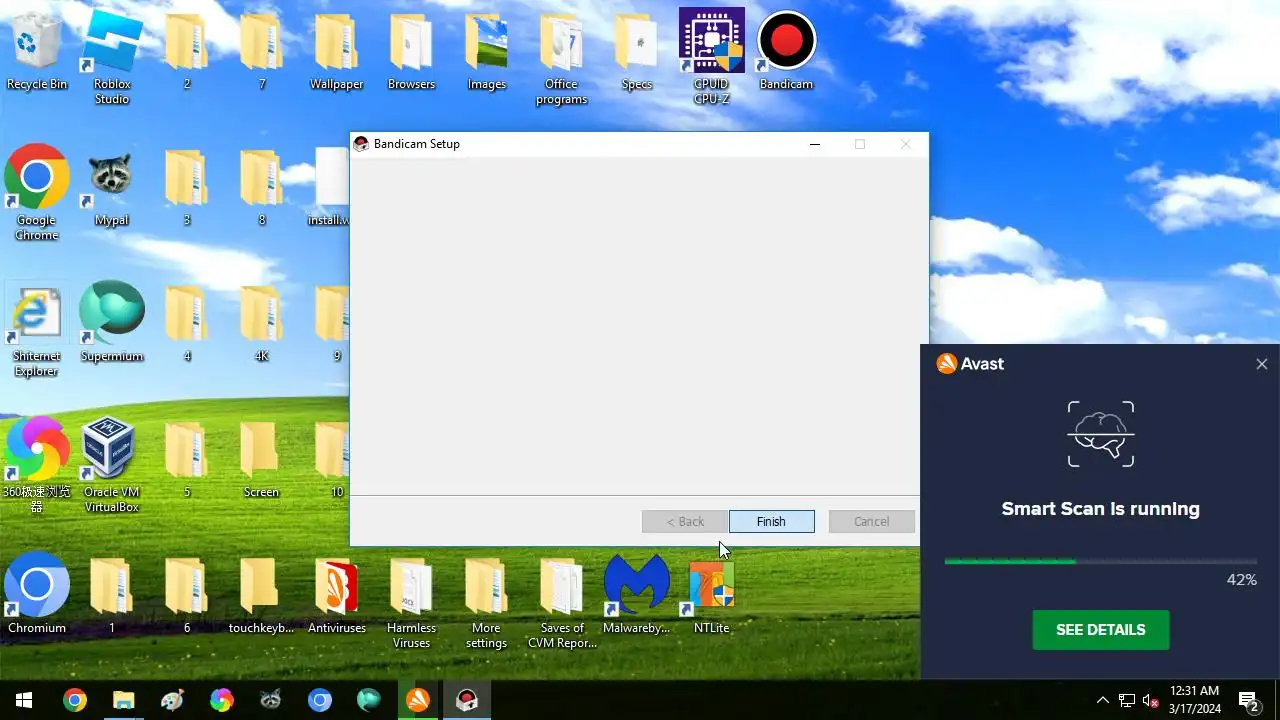Minimize the Bandicam Setup window
This screenshot has width=1280, height=720.
tap(815, 144)
